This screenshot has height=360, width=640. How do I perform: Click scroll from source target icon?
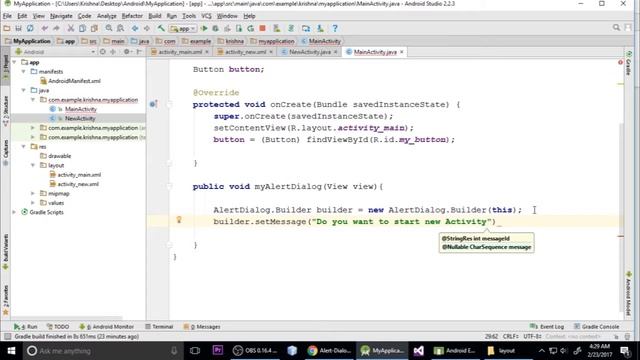point(103,52)
